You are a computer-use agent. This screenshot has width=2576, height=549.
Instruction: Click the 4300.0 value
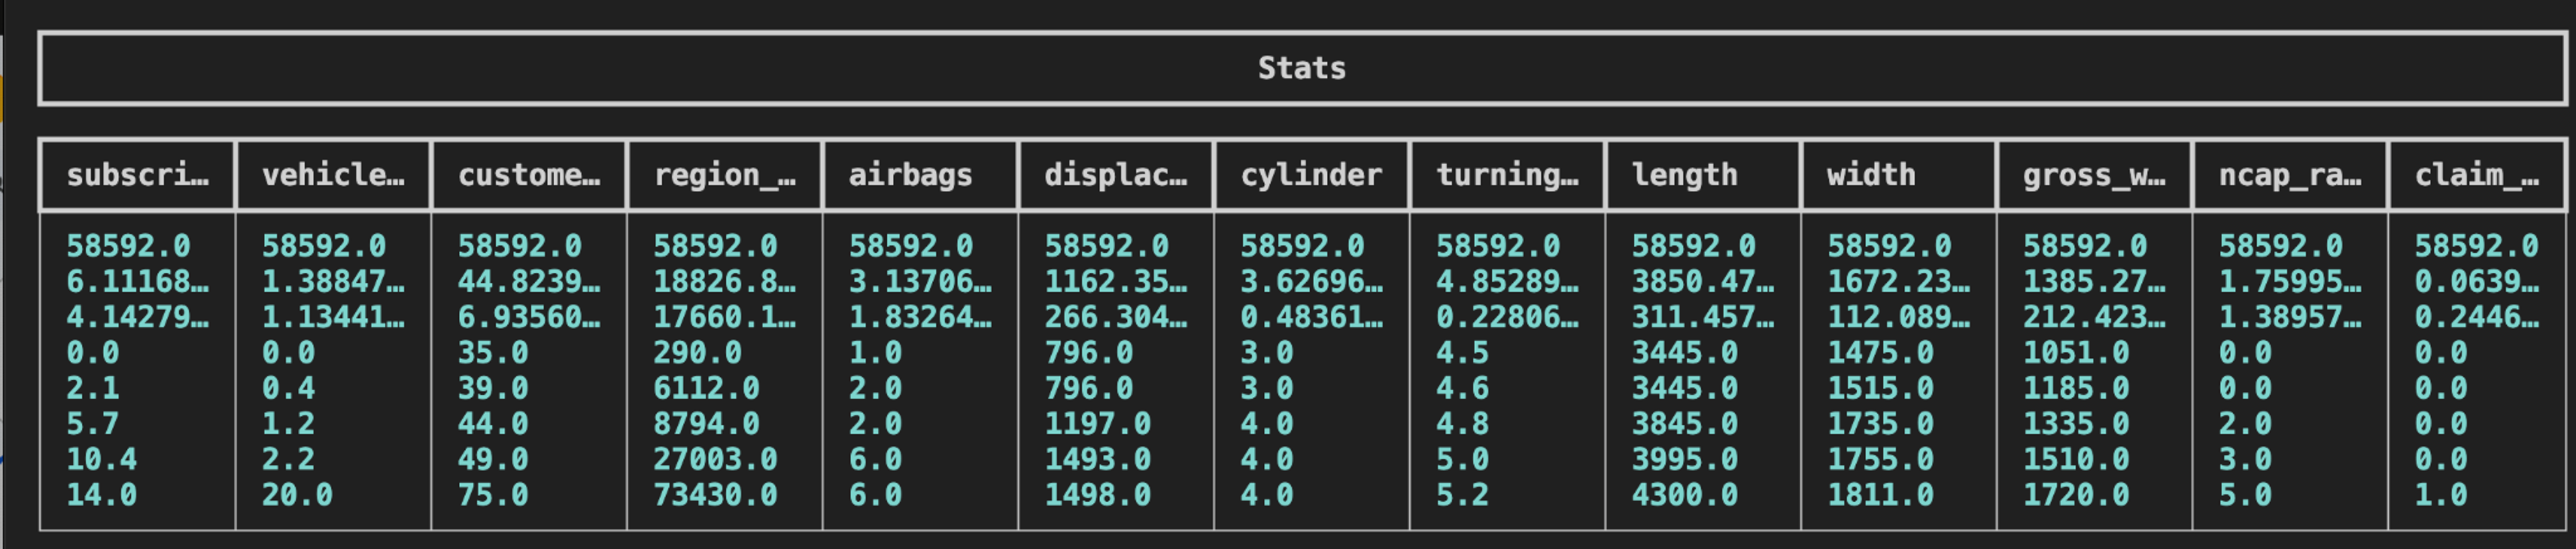[x=1685, y=495]
